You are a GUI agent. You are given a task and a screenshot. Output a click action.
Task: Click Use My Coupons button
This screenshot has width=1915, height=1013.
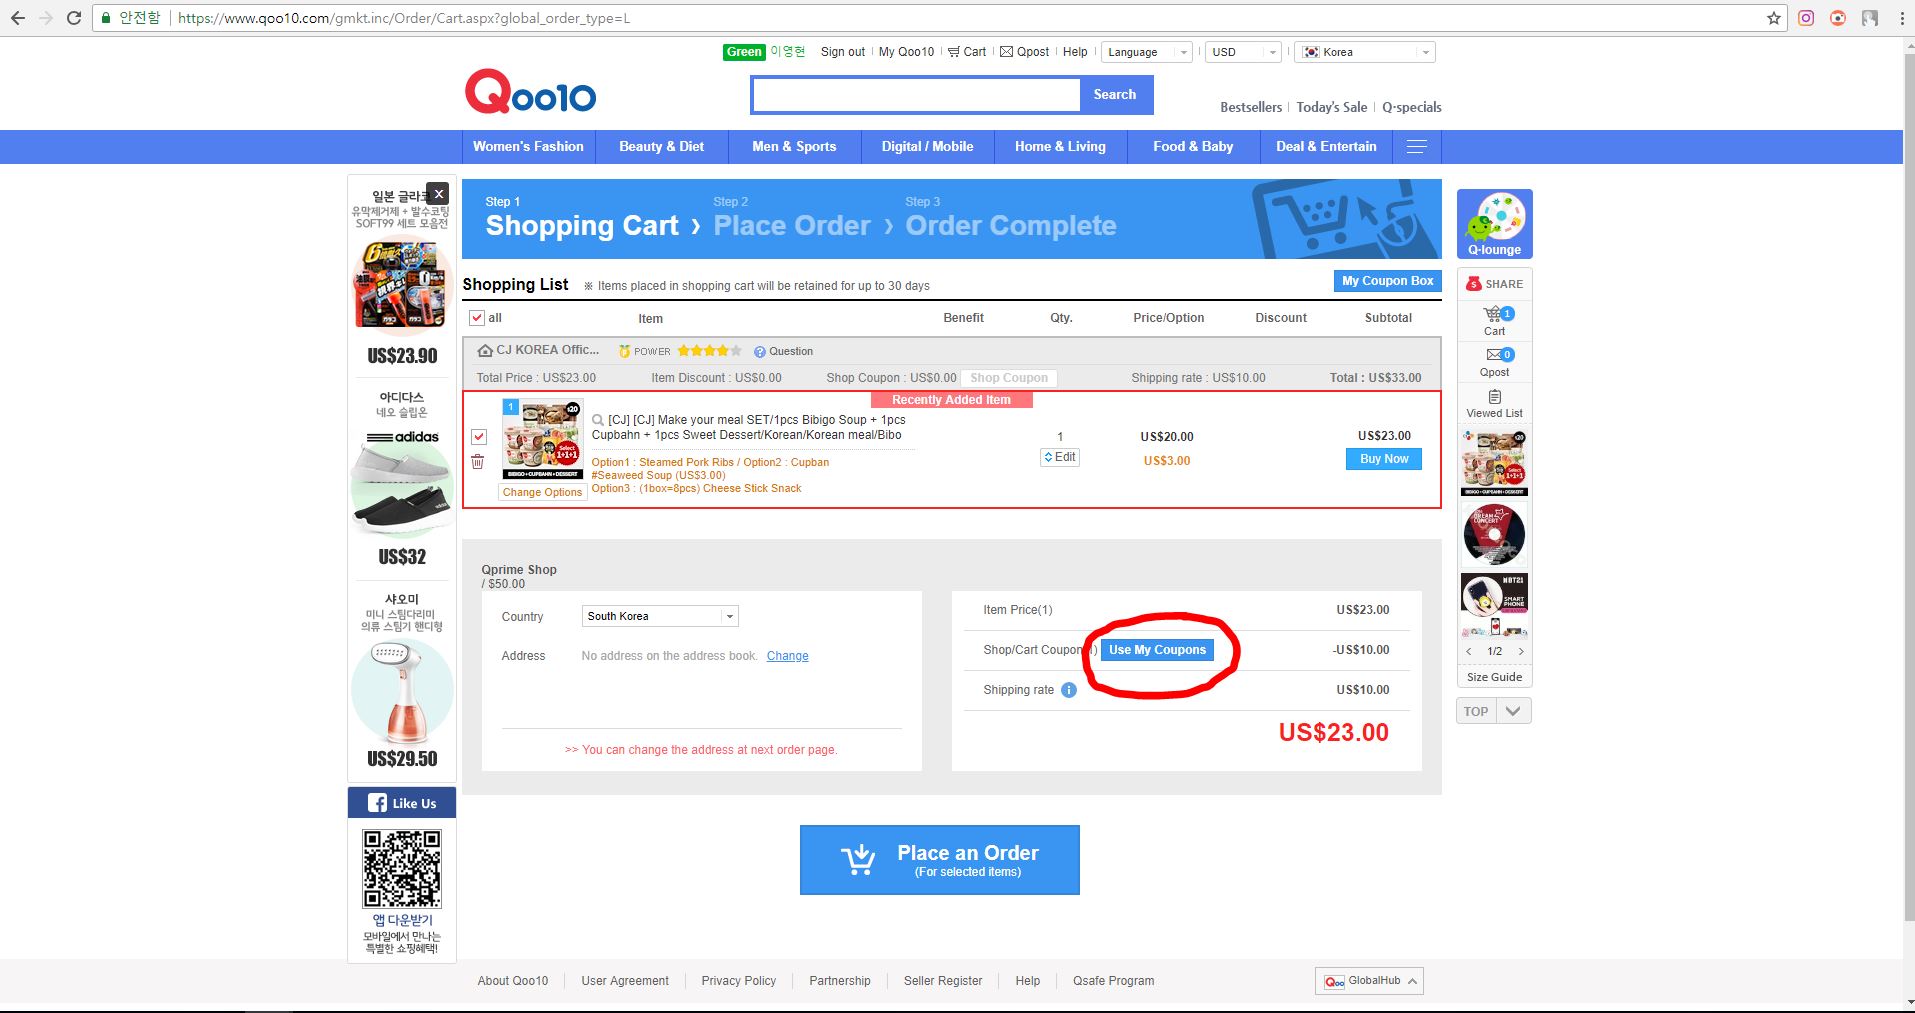(1157, 650)
